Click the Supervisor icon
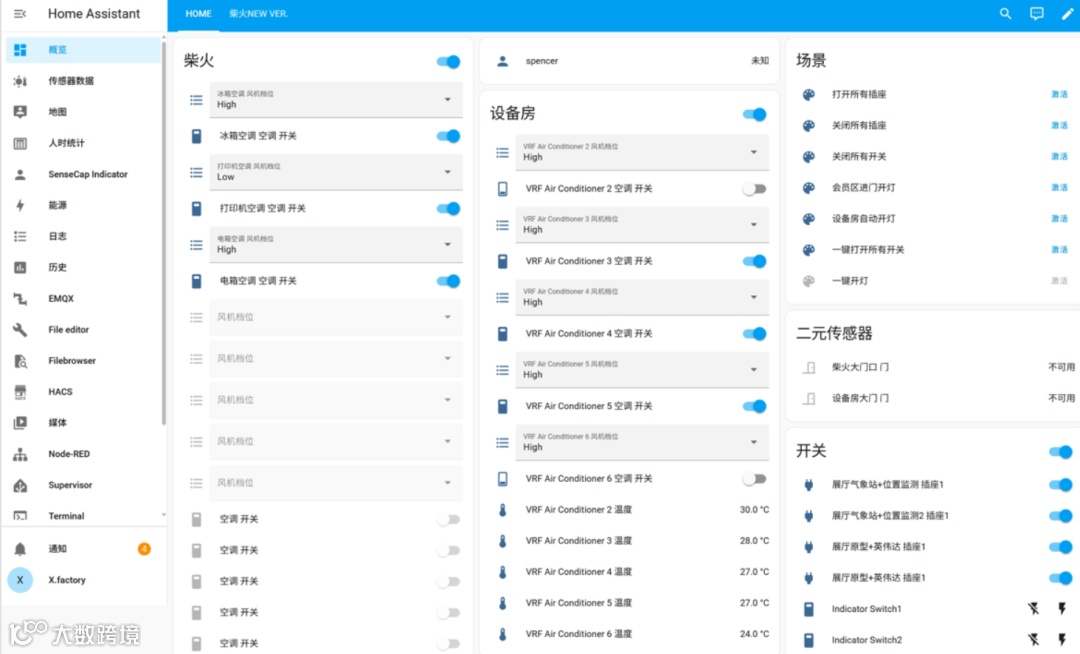Viewport: 1080px width, 654px height. click(x=20, y=485)
